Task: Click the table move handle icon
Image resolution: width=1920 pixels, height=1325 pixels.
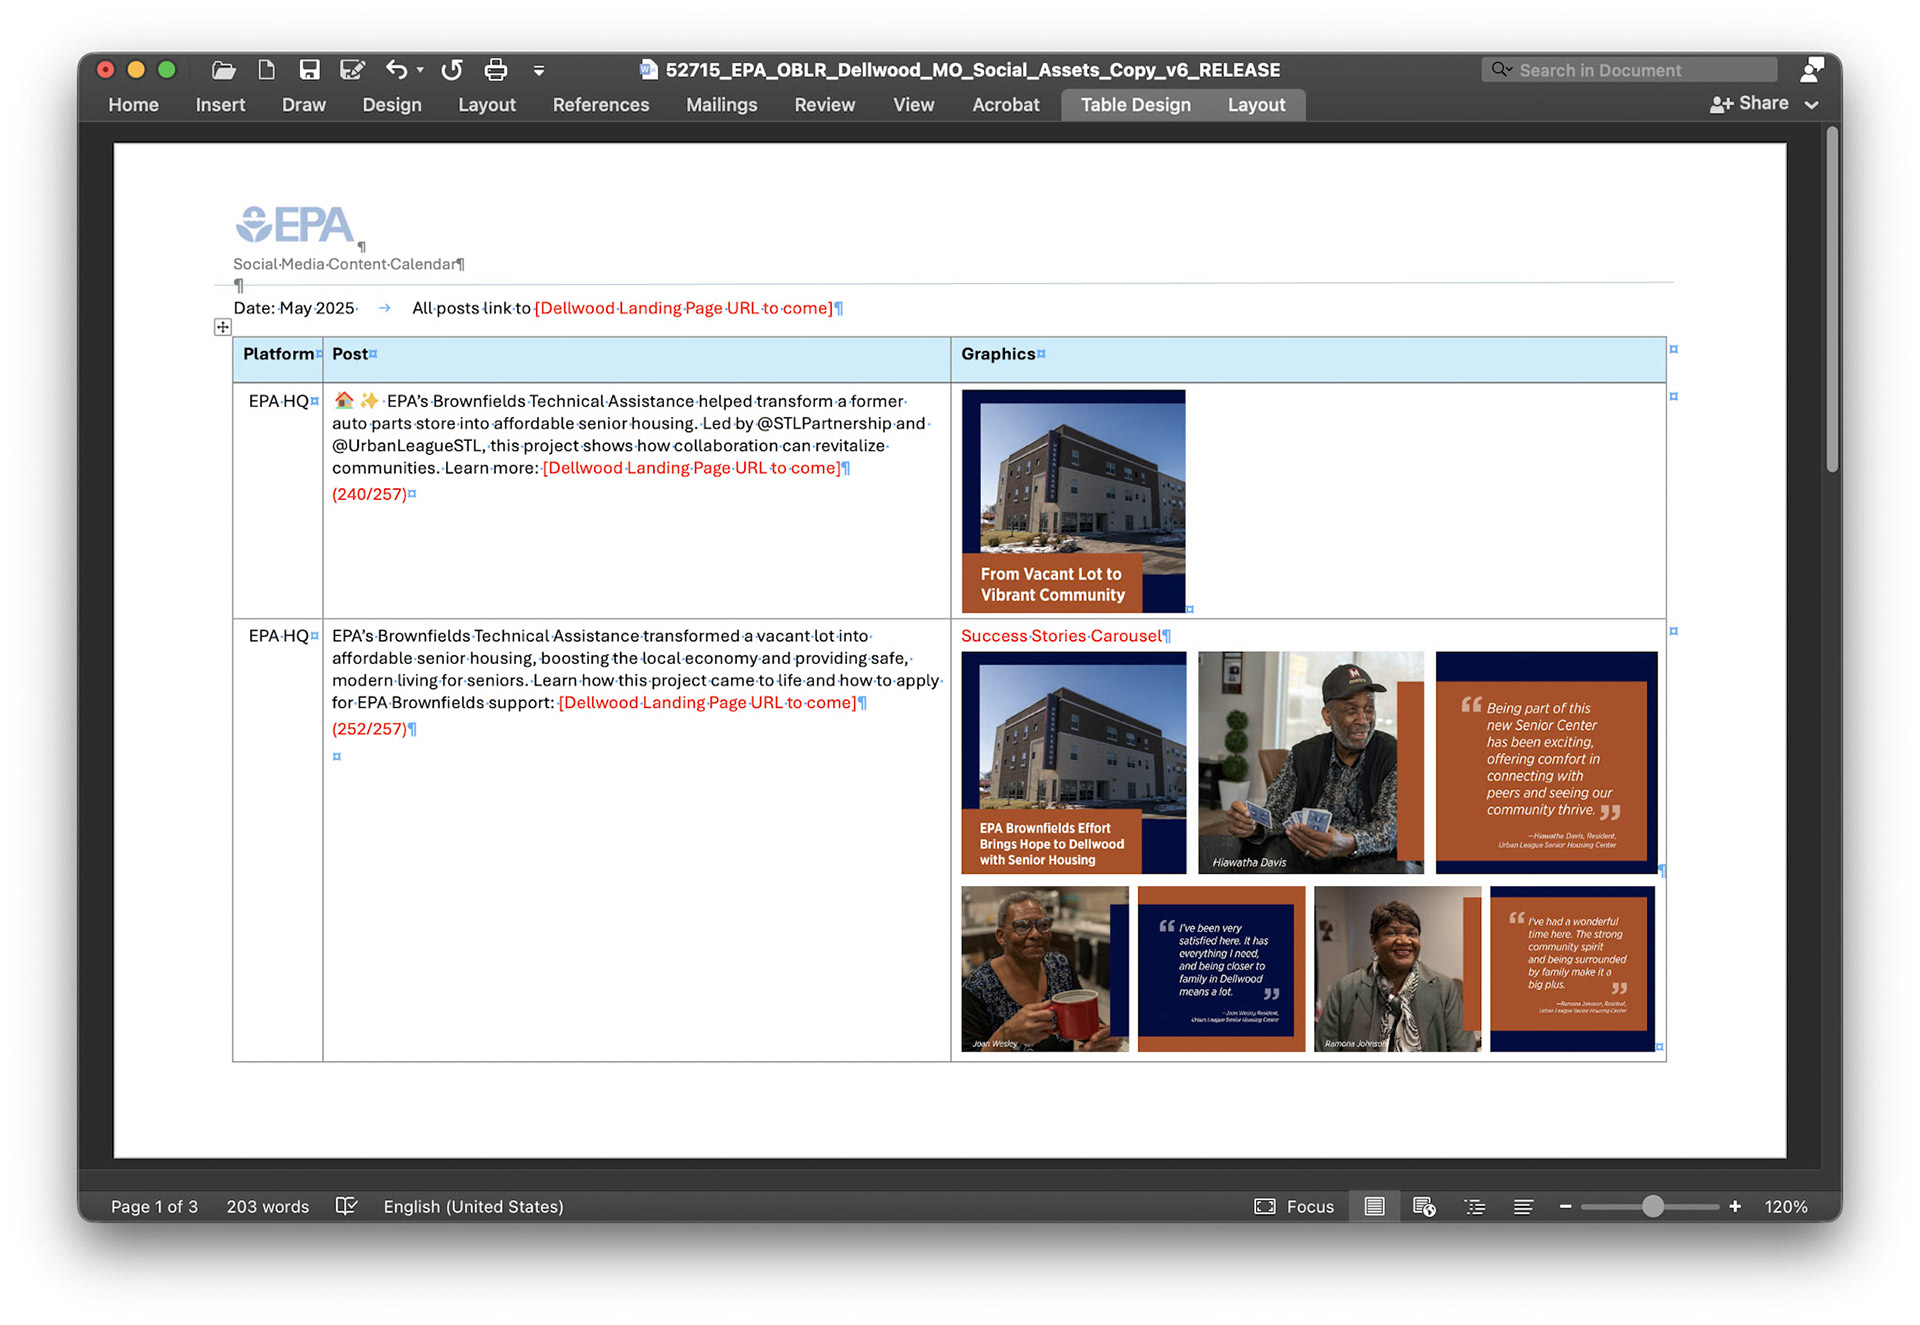Action: pos(222,327)
